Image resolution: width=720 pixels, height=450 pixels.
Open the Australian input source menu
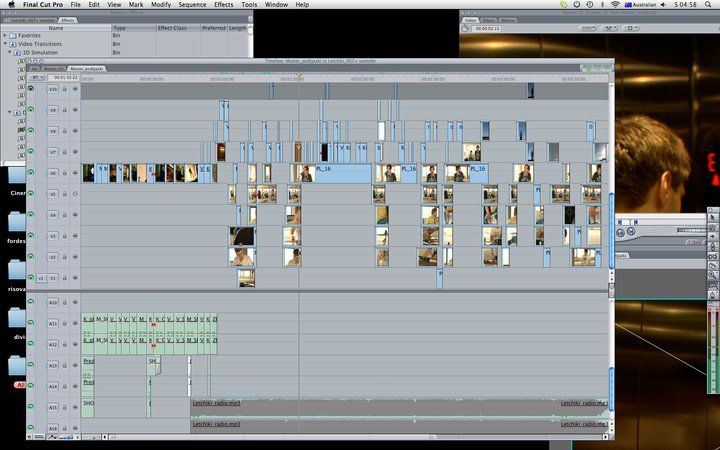click(x=640, y=5)
